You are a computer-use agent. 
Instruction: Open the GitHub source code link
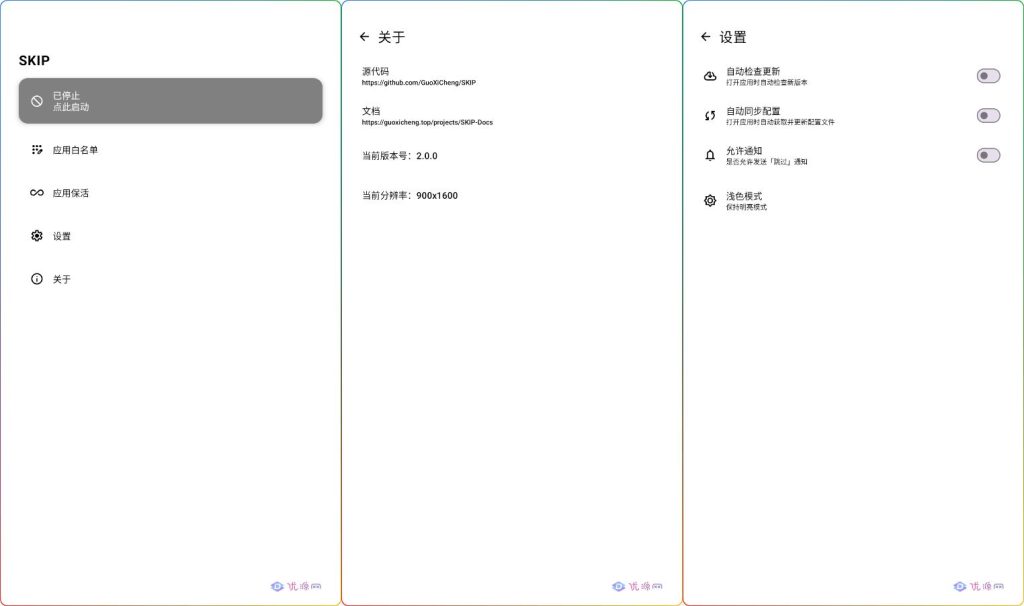(419, 83)
